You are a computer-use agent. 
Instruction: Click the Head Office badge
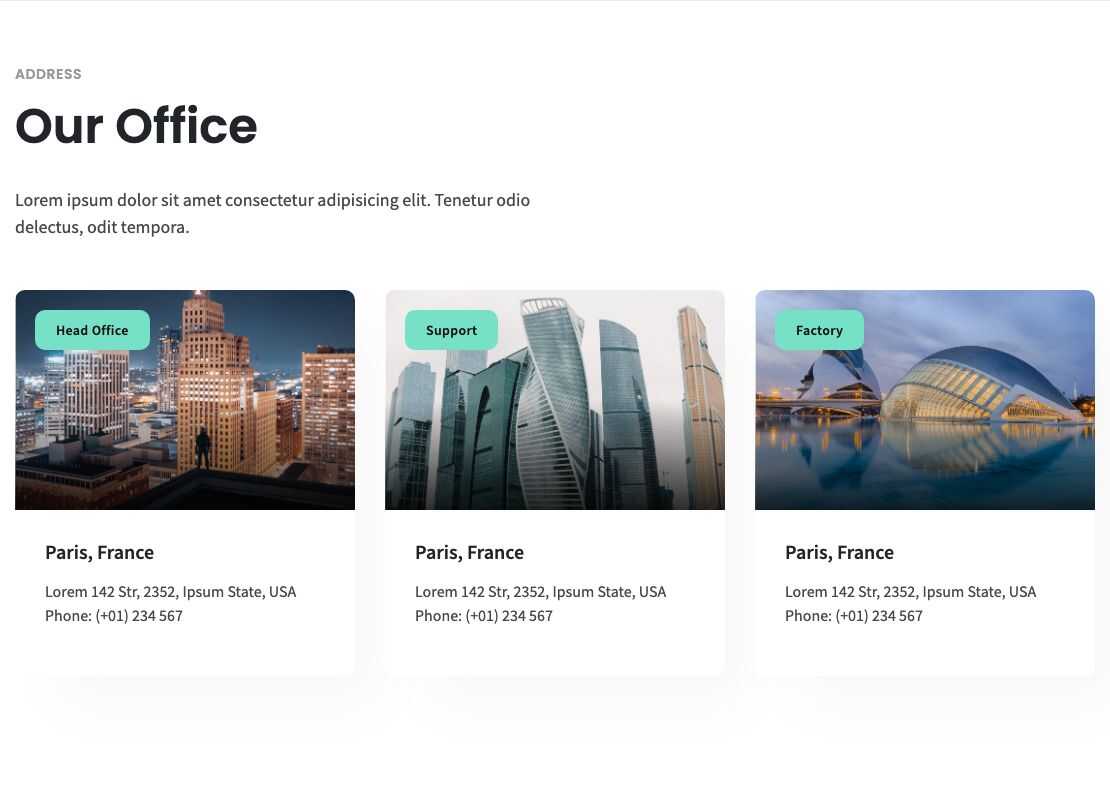92,330
